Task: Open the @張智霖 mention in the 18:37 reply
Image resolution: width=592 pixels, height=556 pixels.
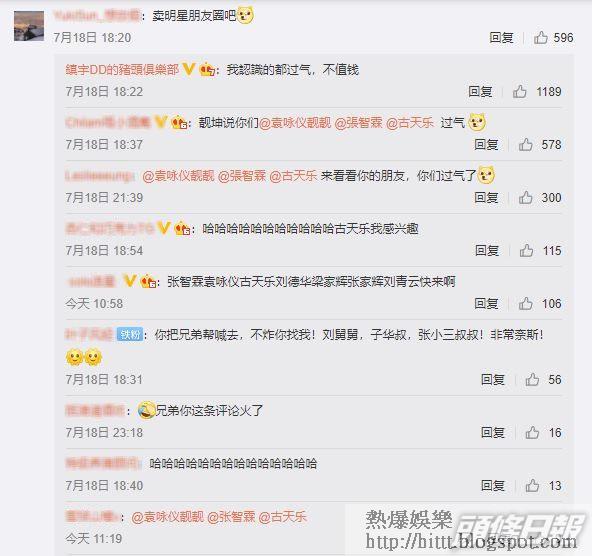Action: 359,123
